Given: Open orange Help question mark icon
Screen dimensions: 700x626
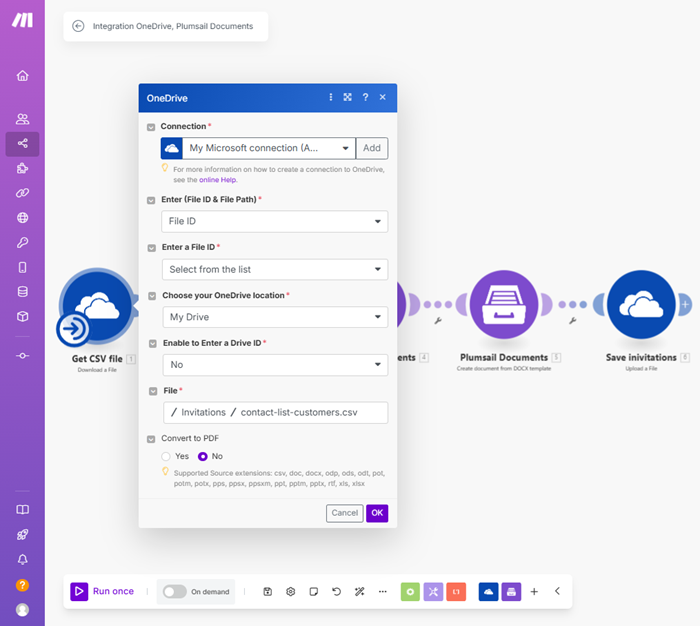Looking at the screenshot, I should click(x=22, y=585).
